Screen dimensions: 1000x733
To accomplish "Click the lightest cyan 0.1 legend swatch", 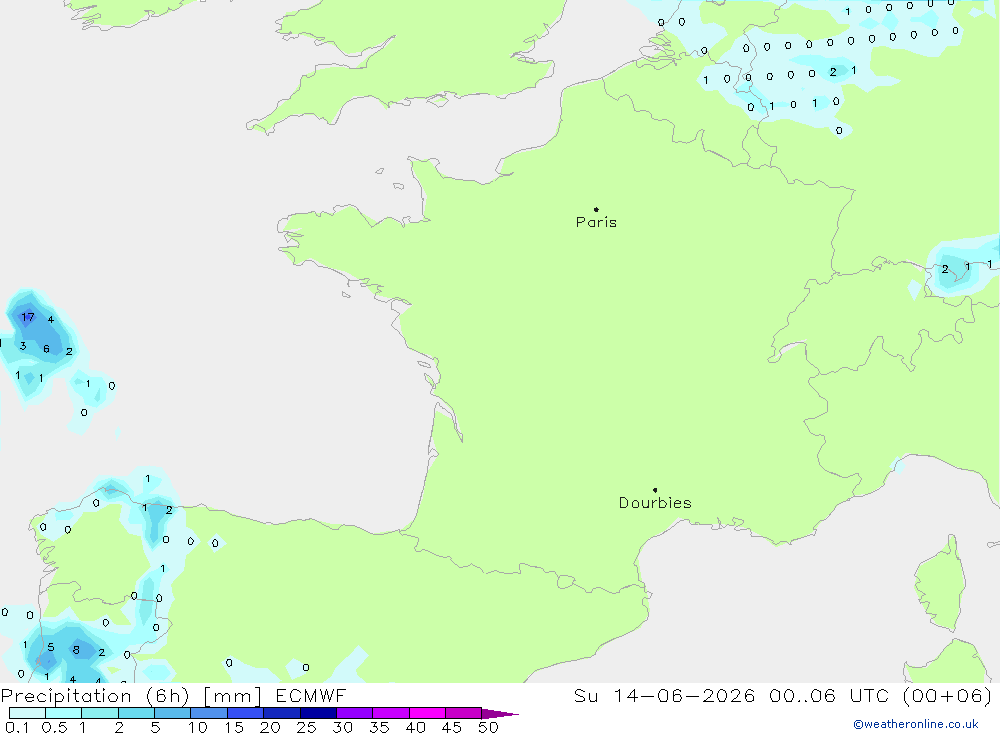I will point(27,713).
